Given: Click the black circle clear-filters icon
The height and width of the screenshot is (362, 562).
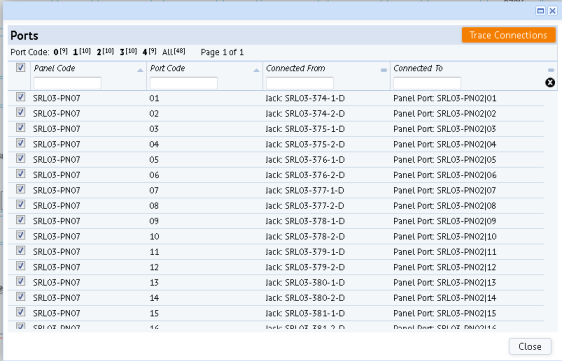Looking at the screenshot, I should pos(550,83).
